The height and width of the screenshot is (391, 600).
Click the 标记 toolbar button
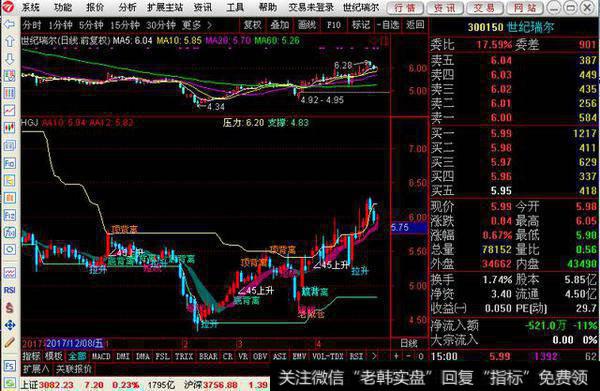(x=361, y=25)
